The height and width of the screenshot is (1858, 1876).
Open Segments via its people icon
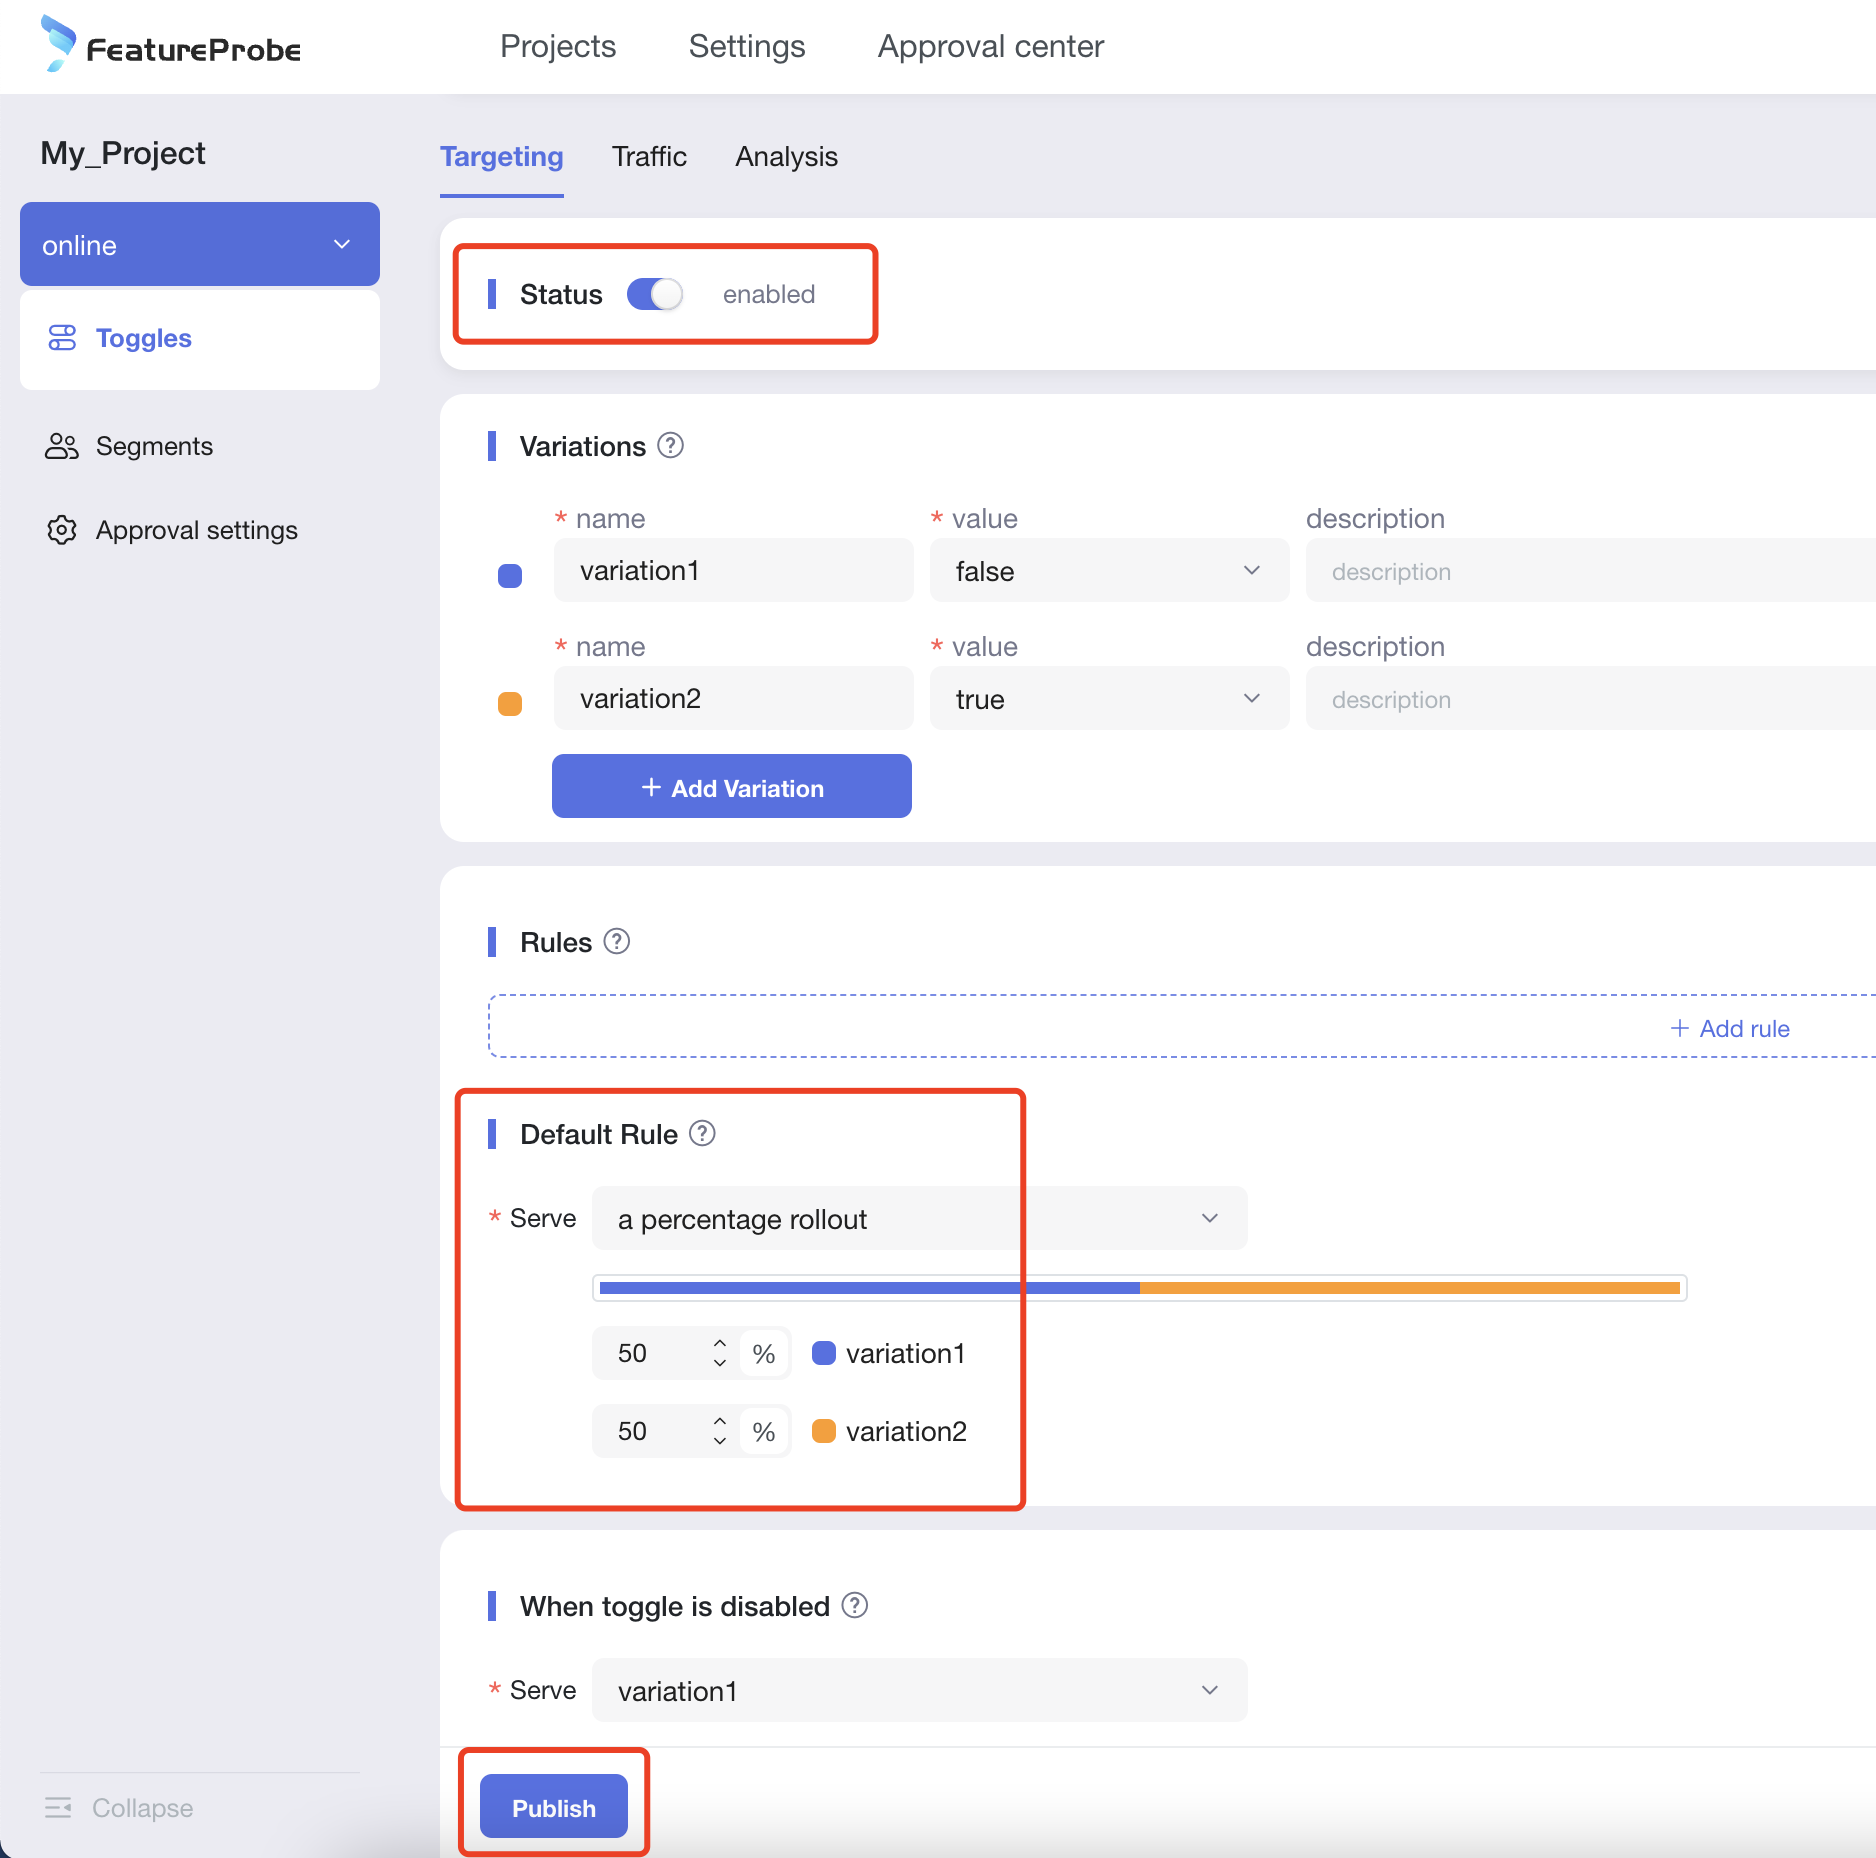coord(62,446)
